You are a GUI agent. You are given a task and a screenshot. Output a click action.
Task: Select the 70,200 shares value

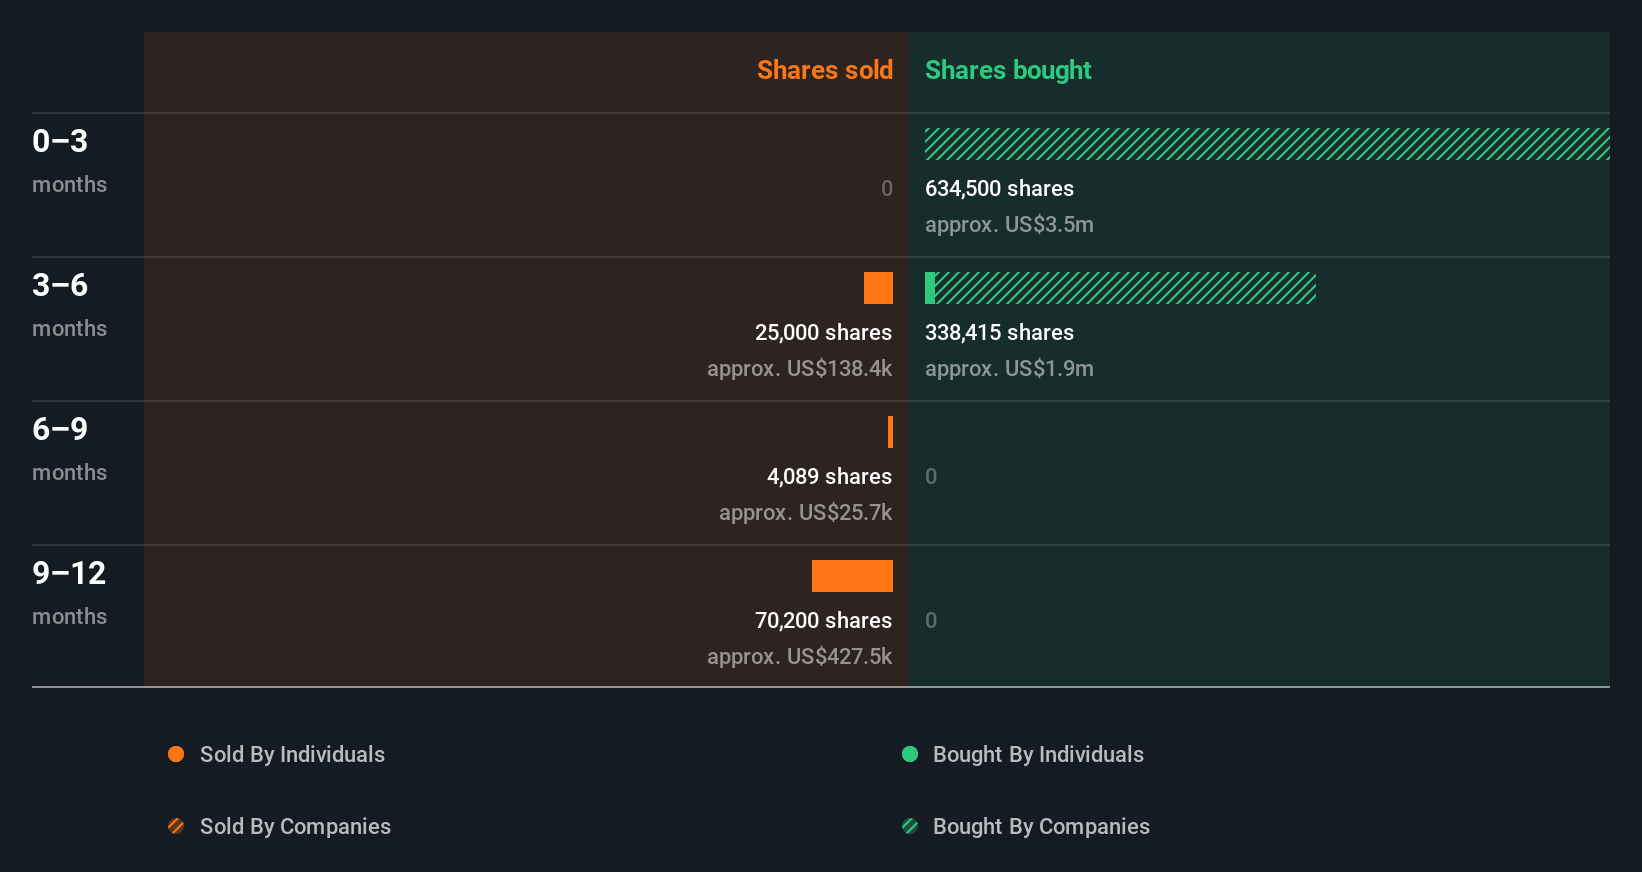[x=823, y=621]
